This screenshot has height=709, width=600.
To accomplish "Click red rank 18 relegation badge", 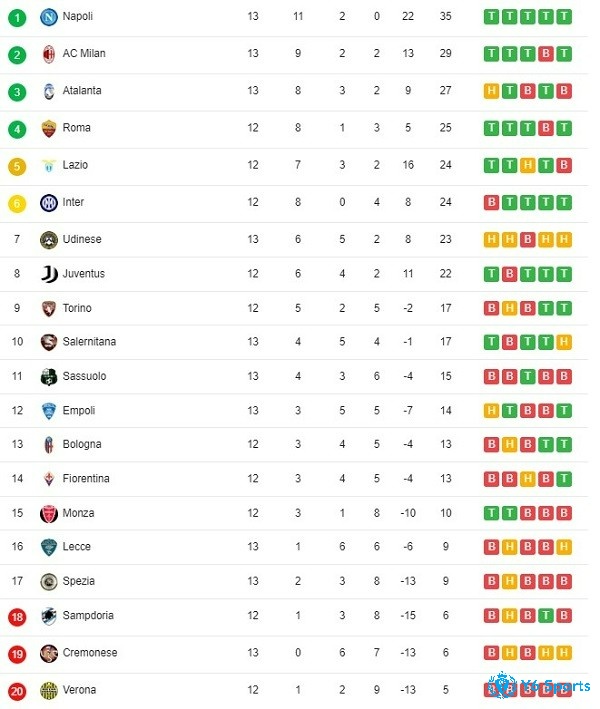I will pos(17,616).
